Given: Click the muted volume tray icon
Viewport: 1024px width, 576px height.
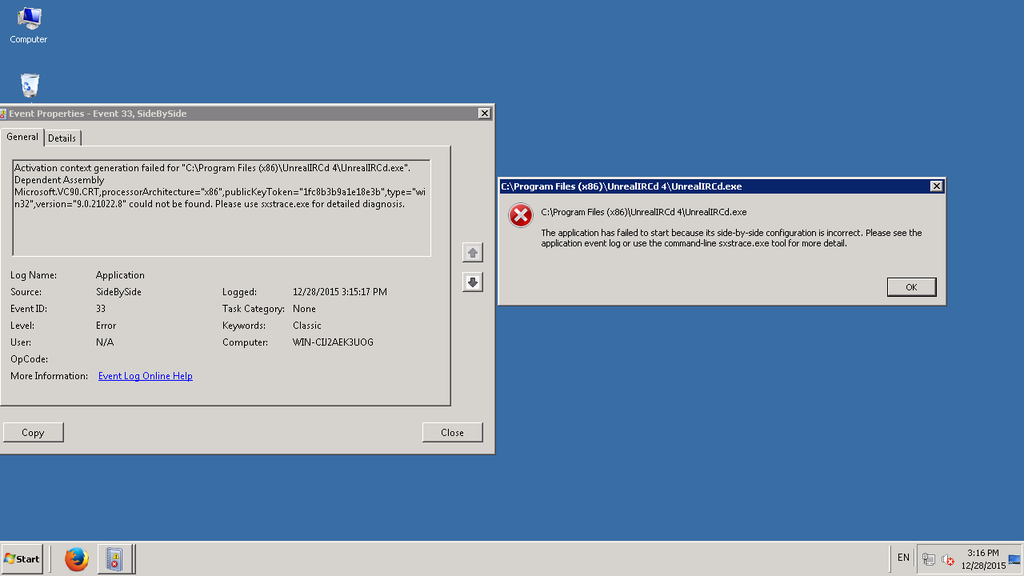Looking at the screenshot, I should tap(947, 559).
